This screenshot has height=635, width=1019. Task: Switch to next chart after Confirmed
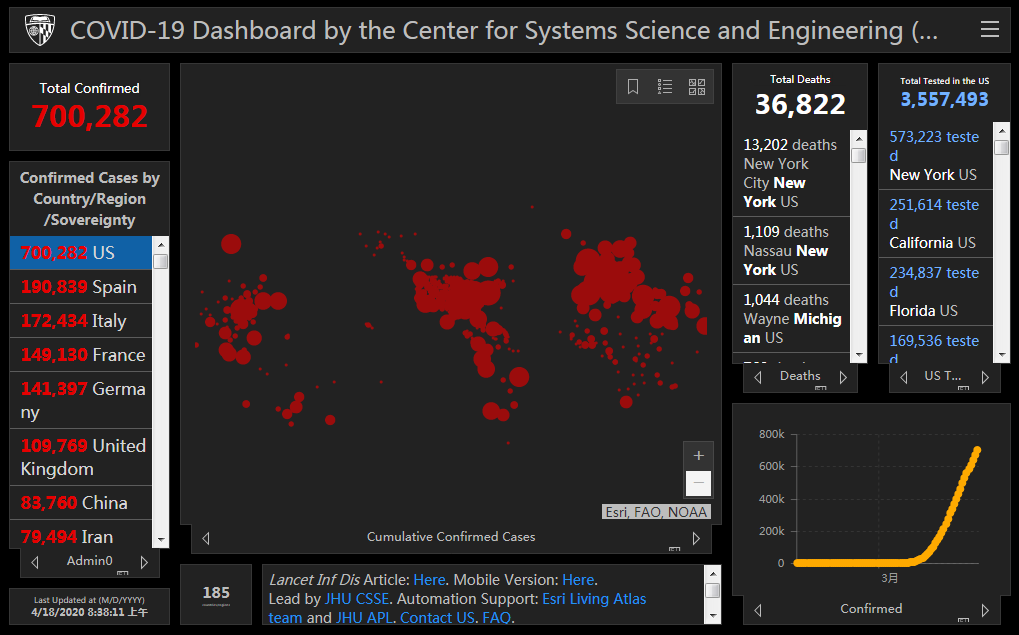pos(985,610)
